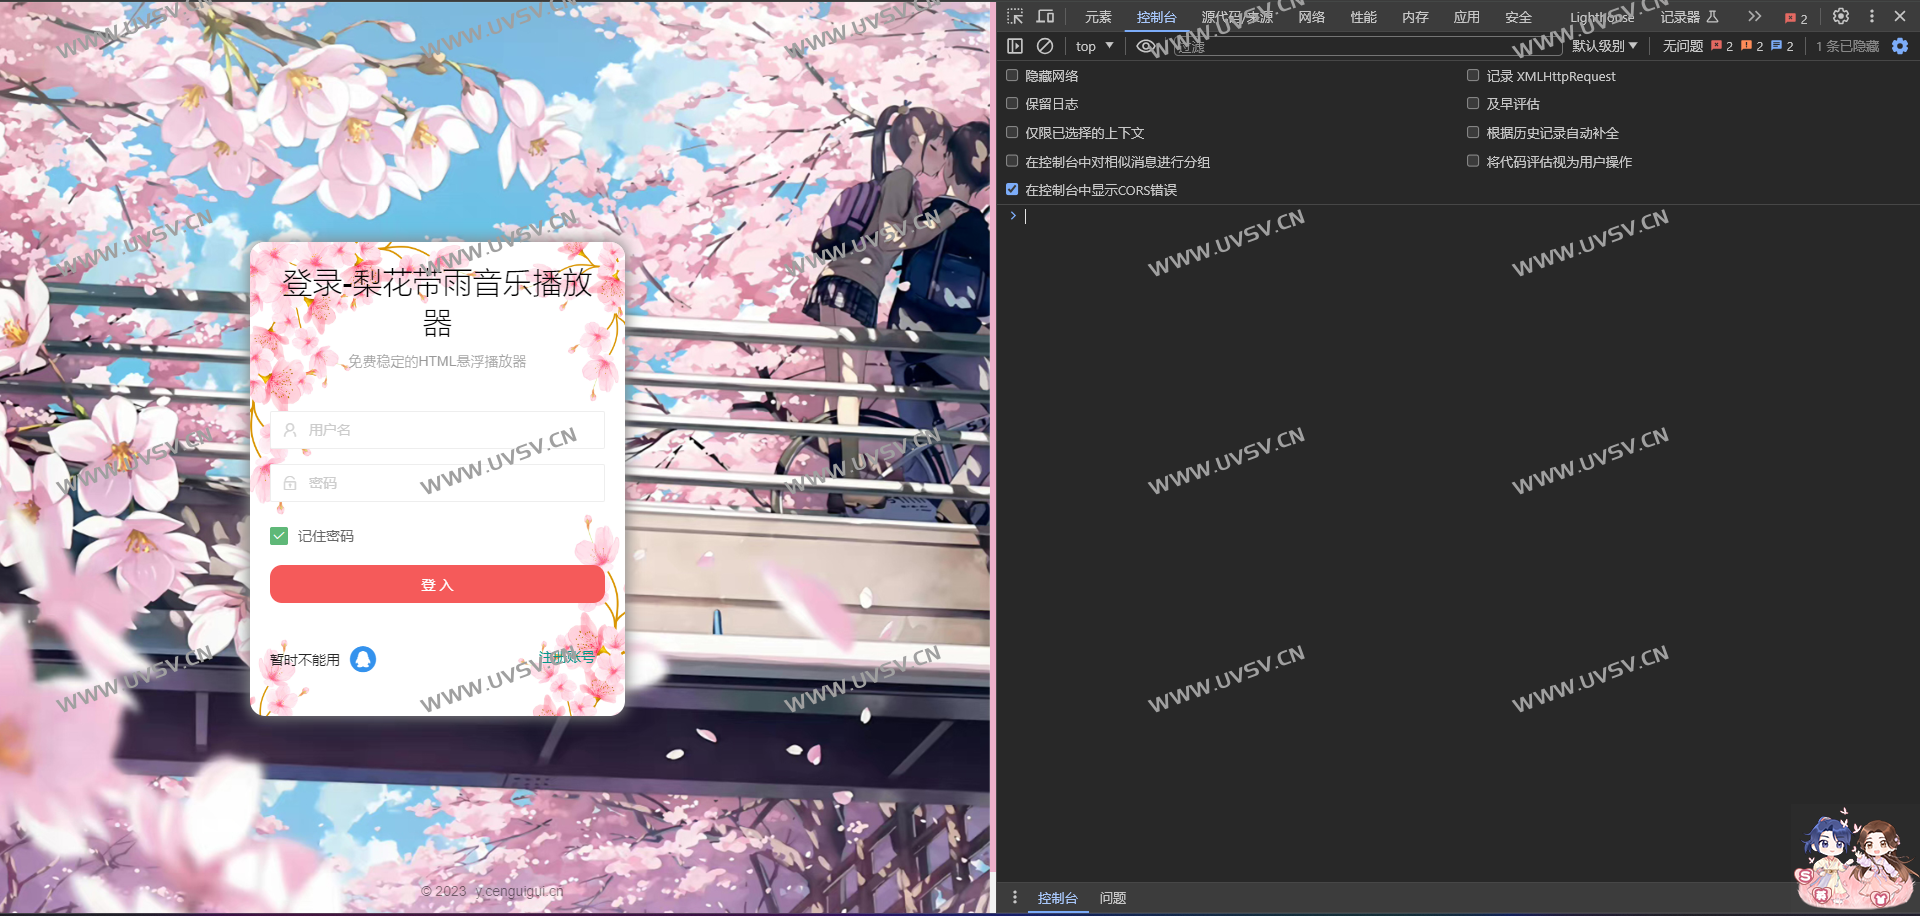Uncheck the 记住密码 checkbox
Image resolution: width=1920 pixels, height=916 pixels.
coord(279,536)
